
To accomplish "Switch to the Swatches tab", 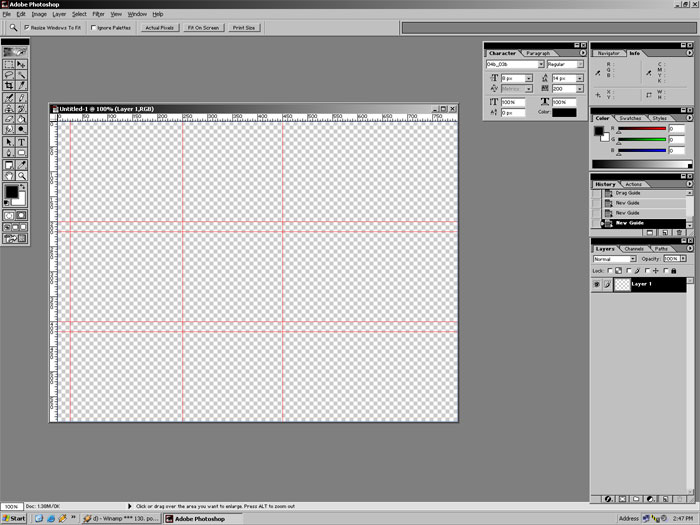I will pyautogui.click(x=630, y=118).
